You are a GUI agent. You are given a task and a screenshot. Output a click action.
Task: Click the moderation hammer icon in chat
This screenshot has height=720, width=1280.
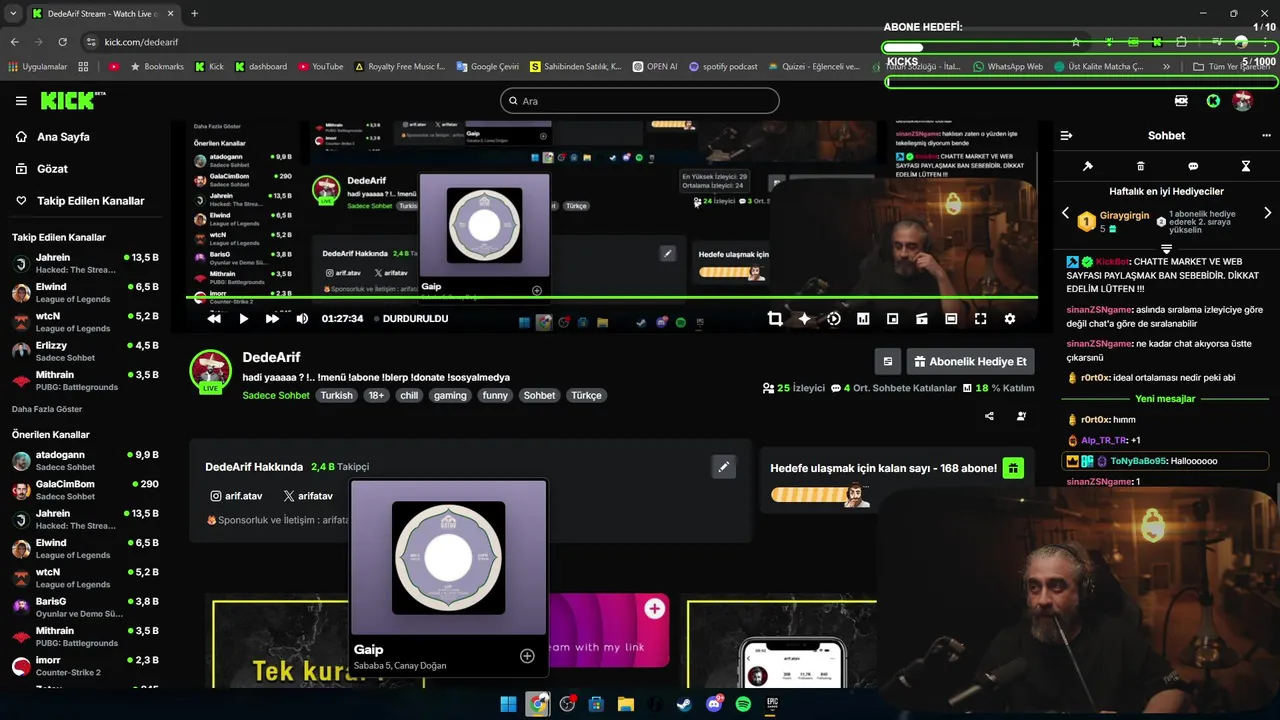tap(1088, 166)
